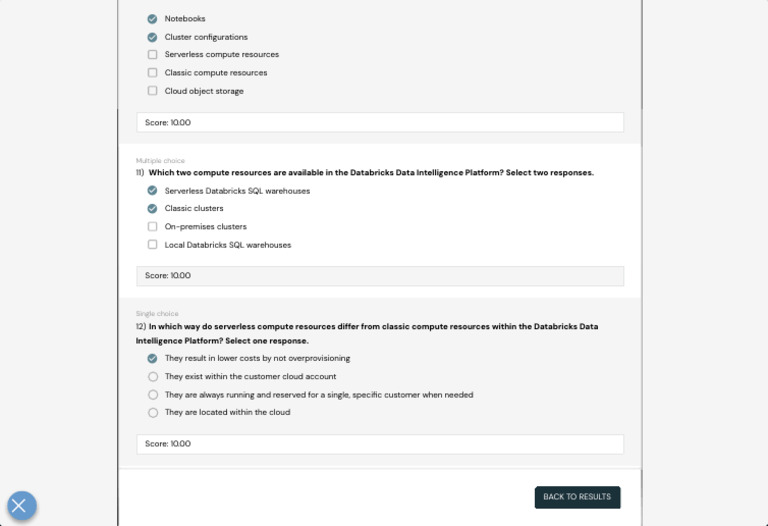768x526 pixels.
Task: Tick the Classic compute resources checkbox
Action: (x=152, y=73)
